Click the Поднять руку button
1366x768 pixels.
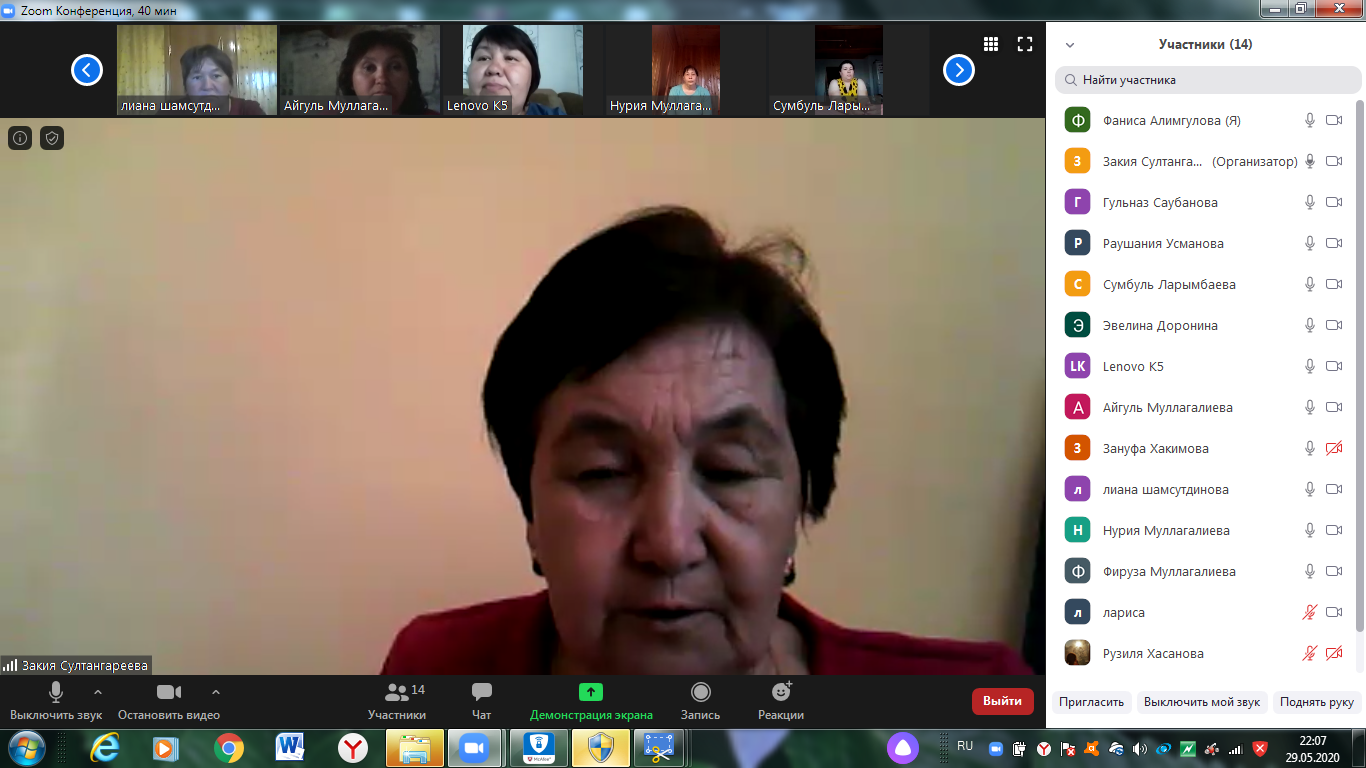coord(1316,702)
